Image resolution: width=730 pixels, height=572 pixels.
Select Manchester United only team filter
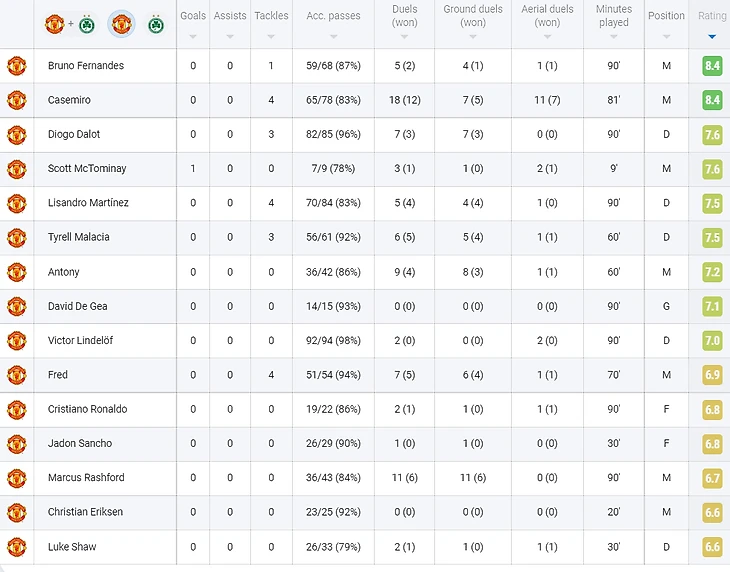click(x=121, y=23)
